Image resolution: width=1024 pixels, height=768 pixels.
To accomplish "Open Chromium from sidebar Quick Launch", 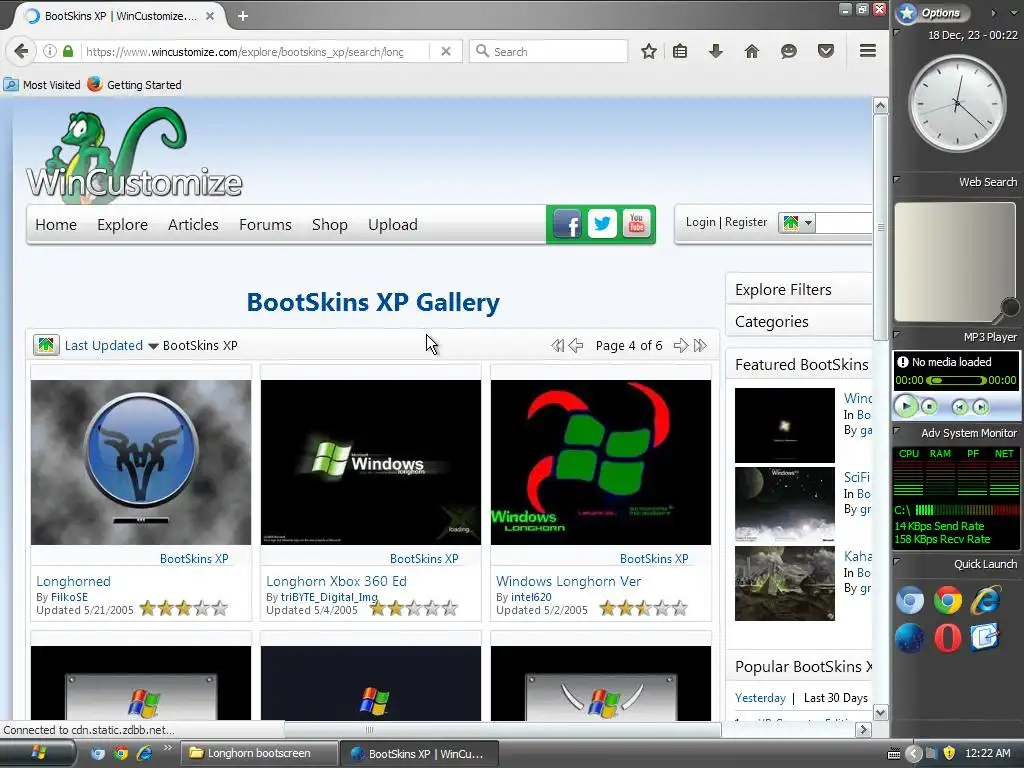I will pyautogui.click(x=910, y=600).
